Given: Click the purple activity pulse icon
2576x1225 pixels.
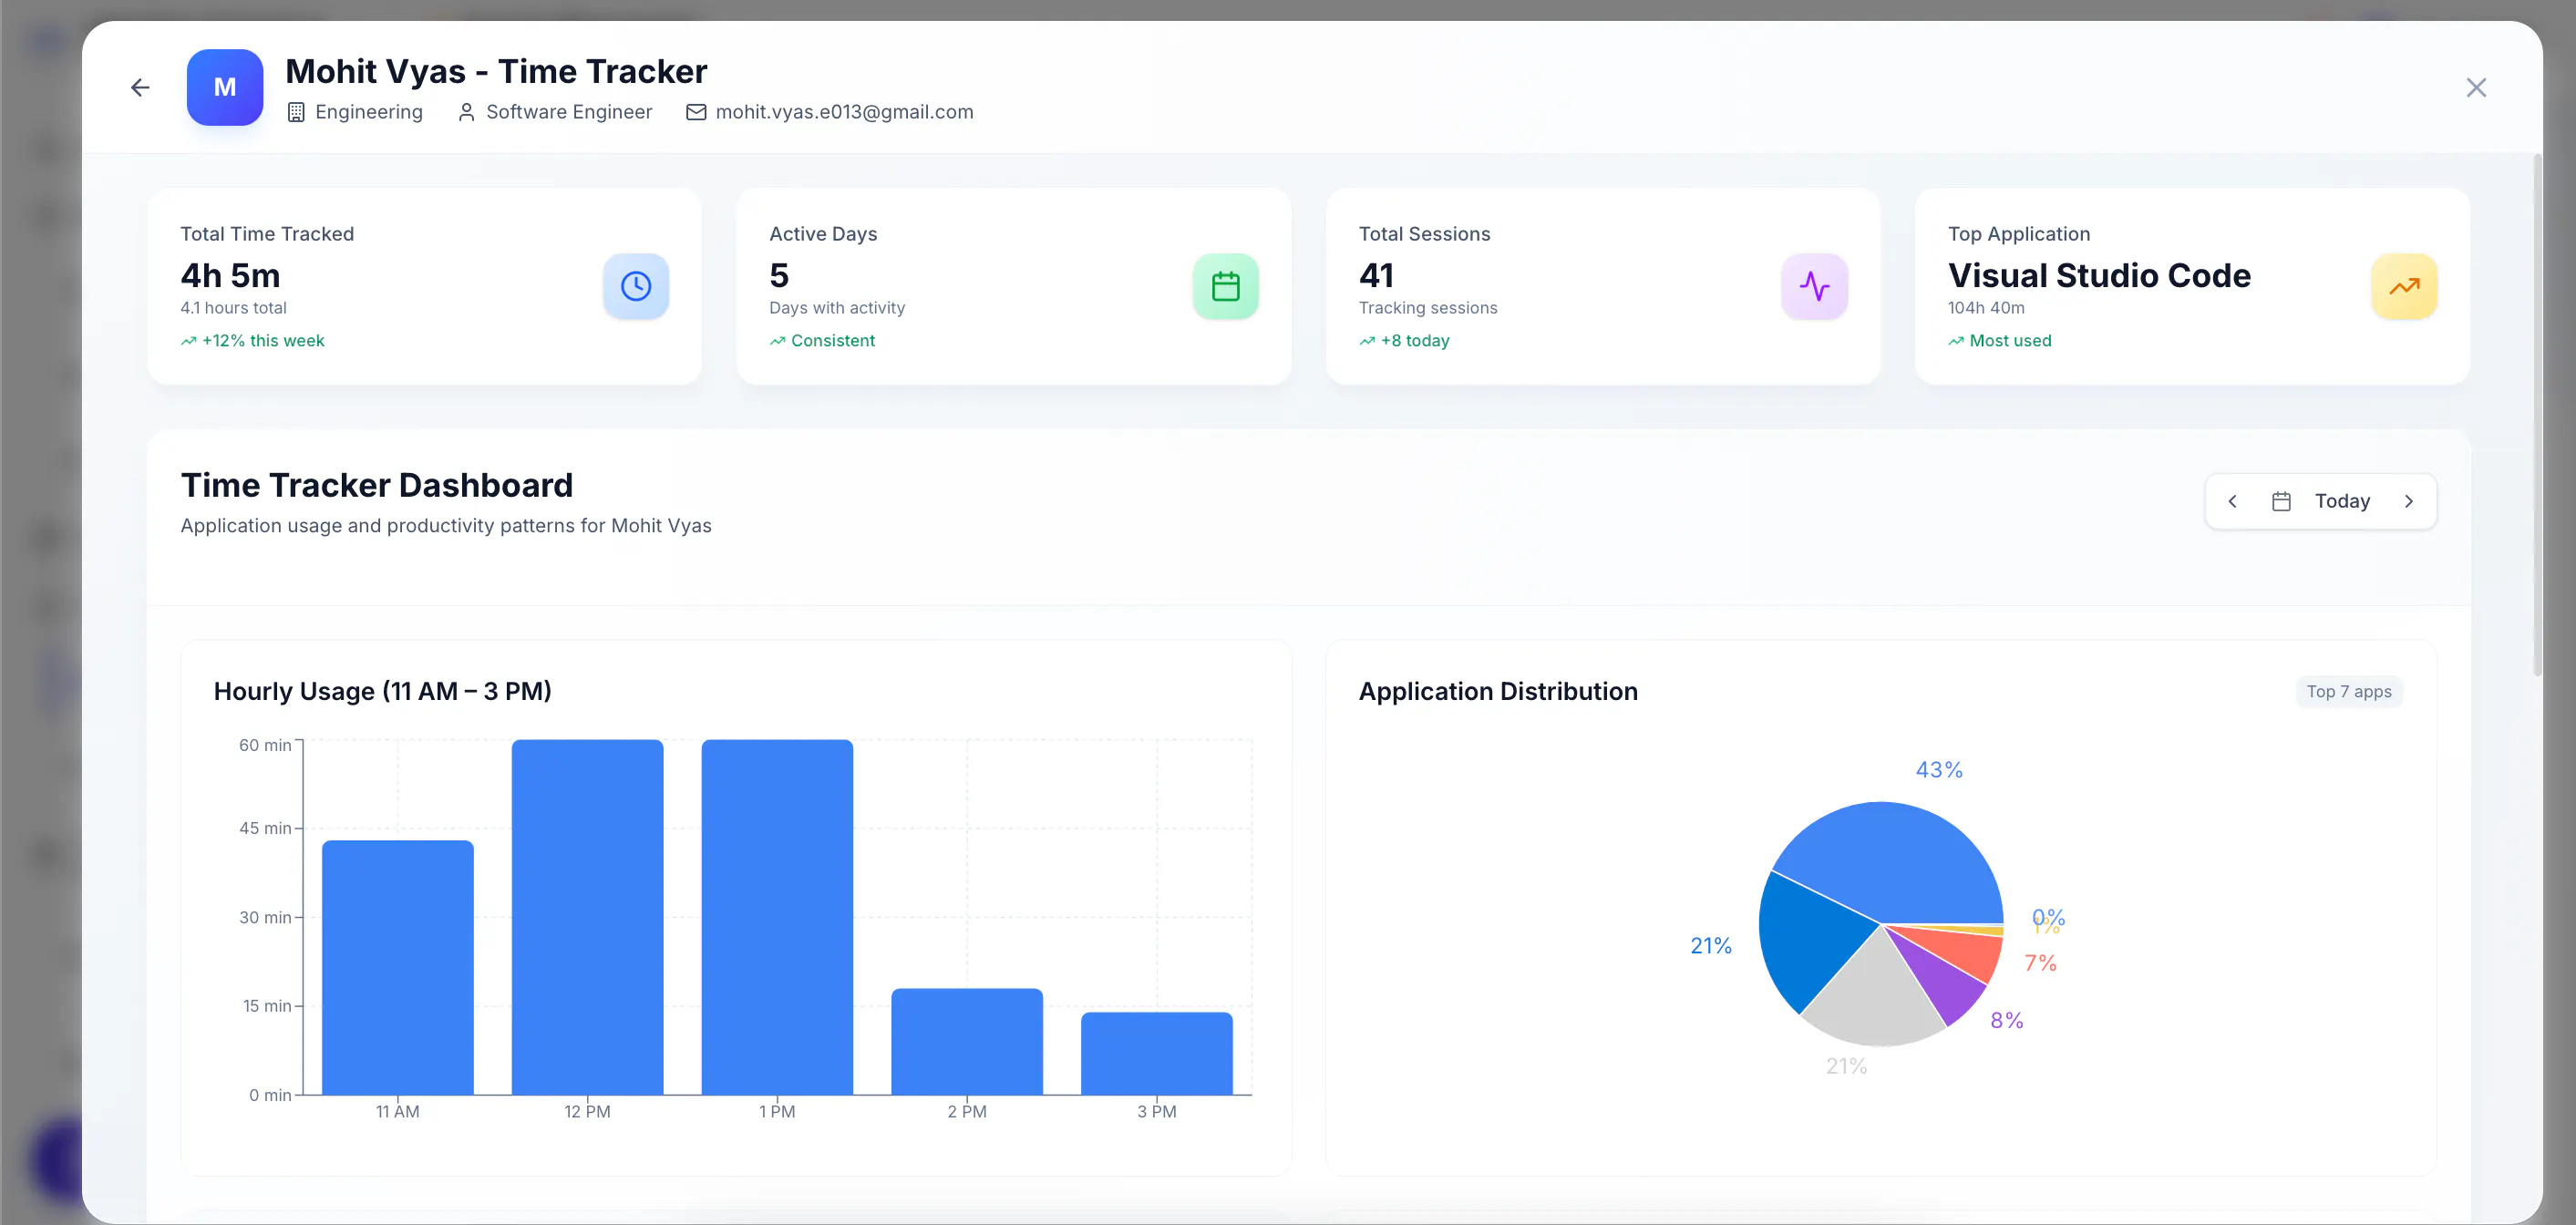Looking at the screenshot, I should tap(1814, 286).
